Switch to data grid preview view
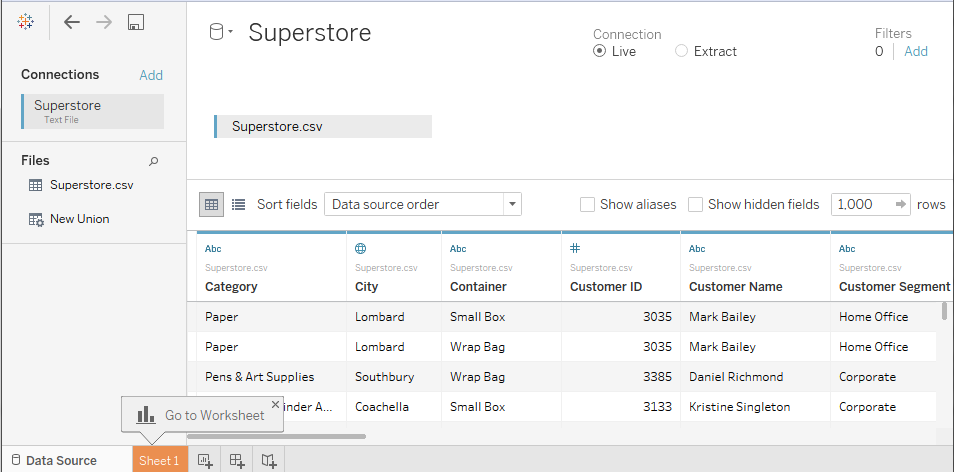The height and width of the screenshot is (472, 954). (211, 205)
